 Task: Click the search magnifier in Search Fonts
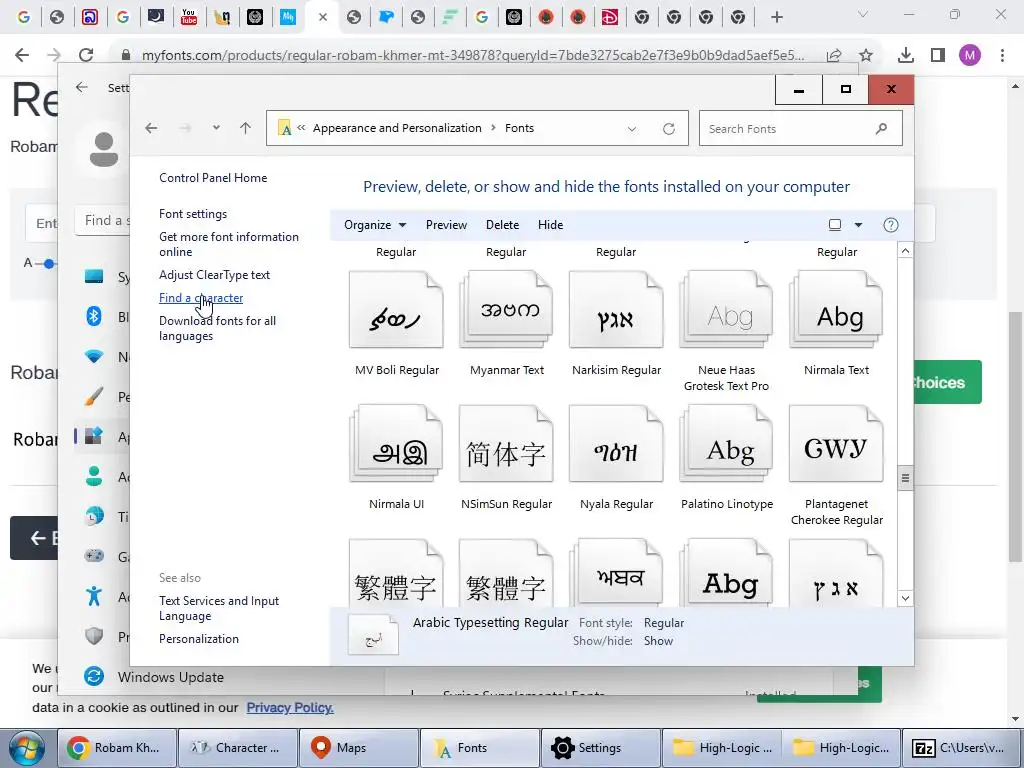[881, 129]
